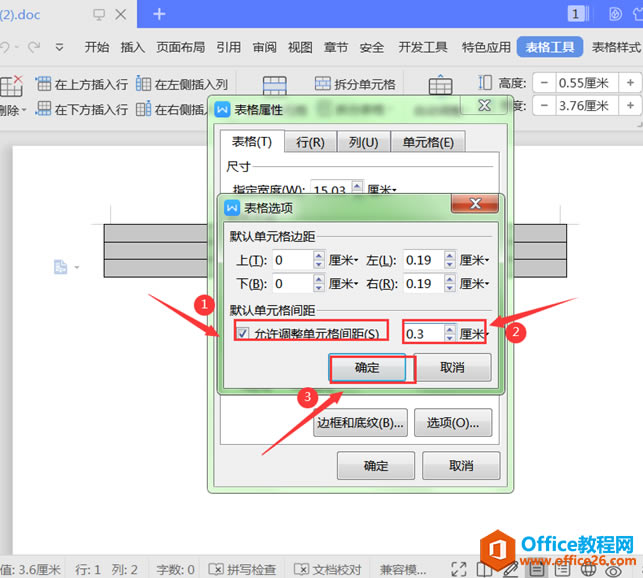
Task: Select Table tab in Table Properties
Action: (252, 142)
